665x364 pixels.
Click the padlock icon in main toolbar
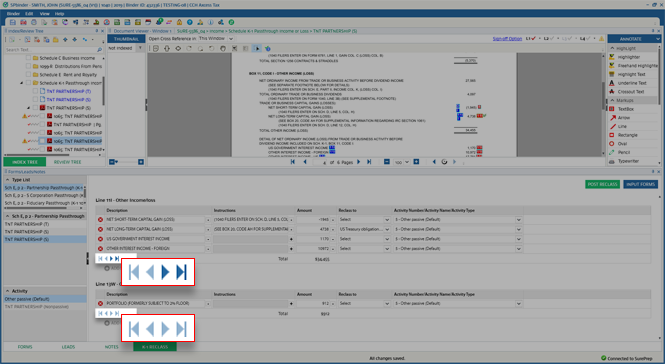coord(179,22)
